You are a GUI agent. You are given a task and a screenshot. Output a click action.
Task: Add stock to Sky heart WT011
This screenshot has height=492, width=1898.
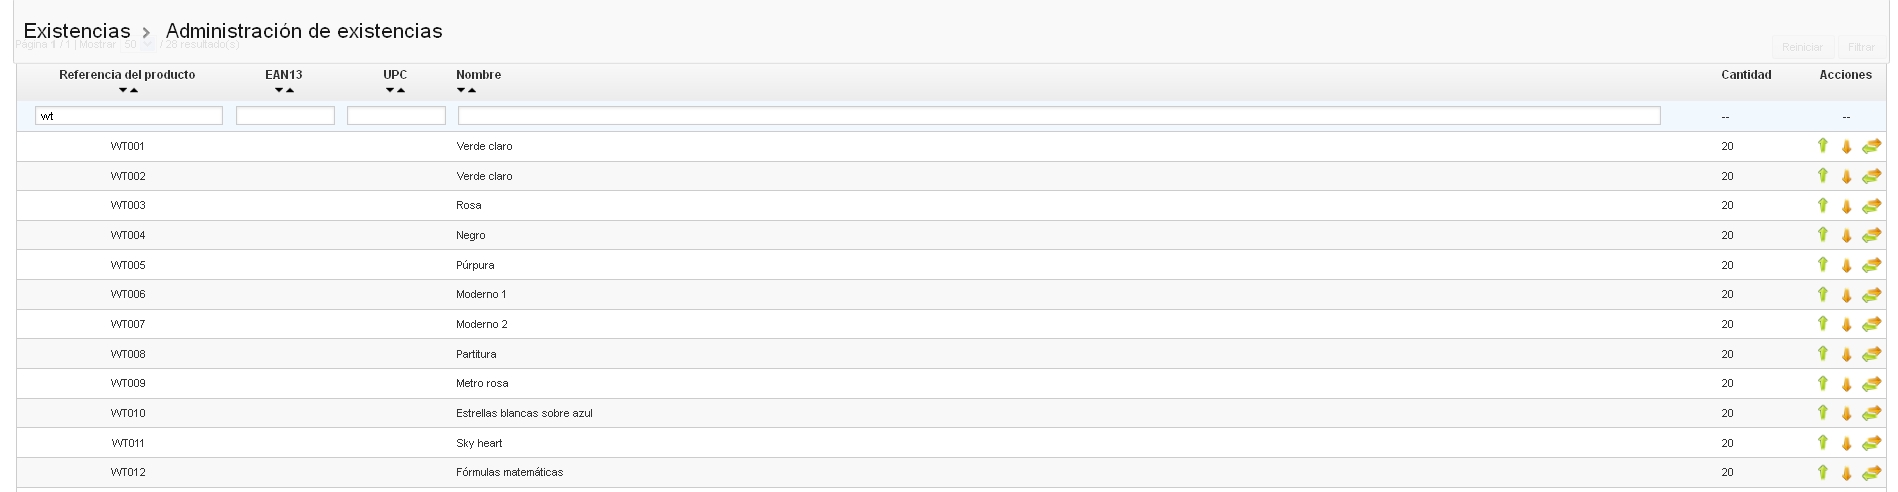pos(1822,442)
